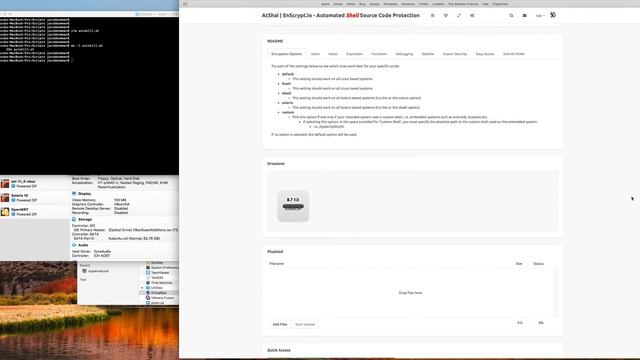Click the 'Drag files here' upload area

click(411, 293)
